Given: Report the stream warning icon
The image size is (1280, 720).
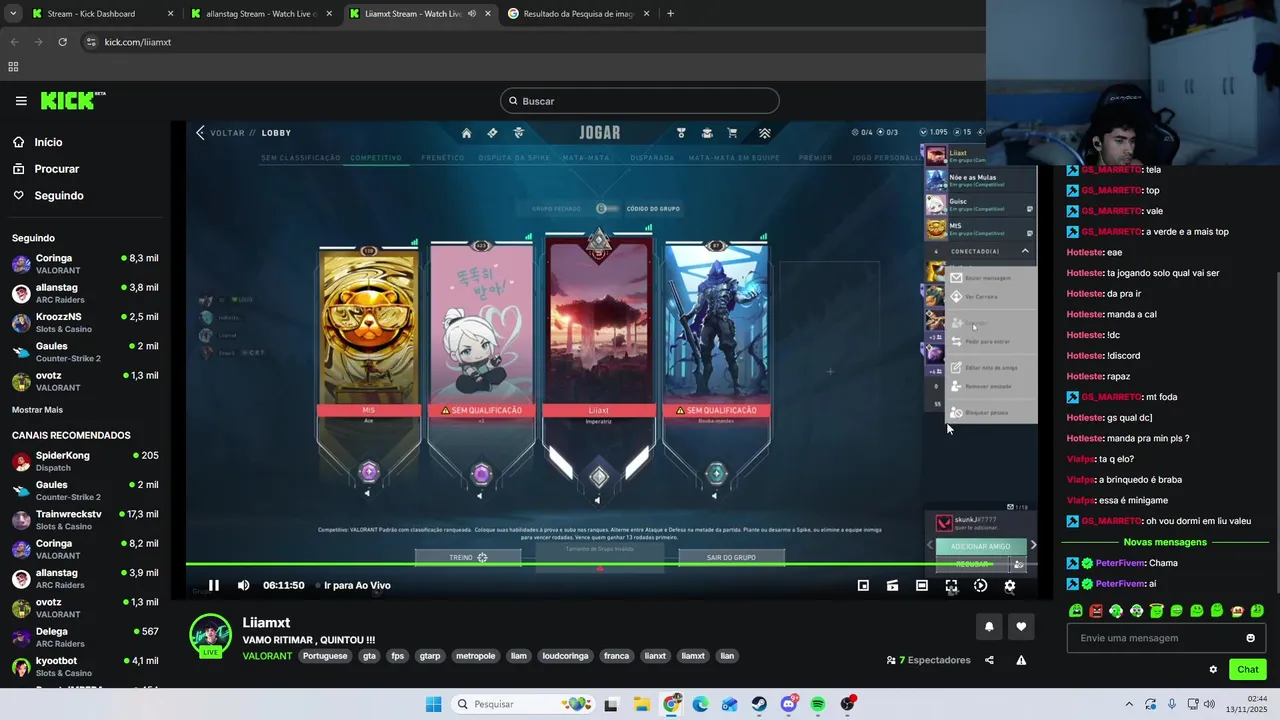Looking at the screenshot, I should tap(1021, 660).
